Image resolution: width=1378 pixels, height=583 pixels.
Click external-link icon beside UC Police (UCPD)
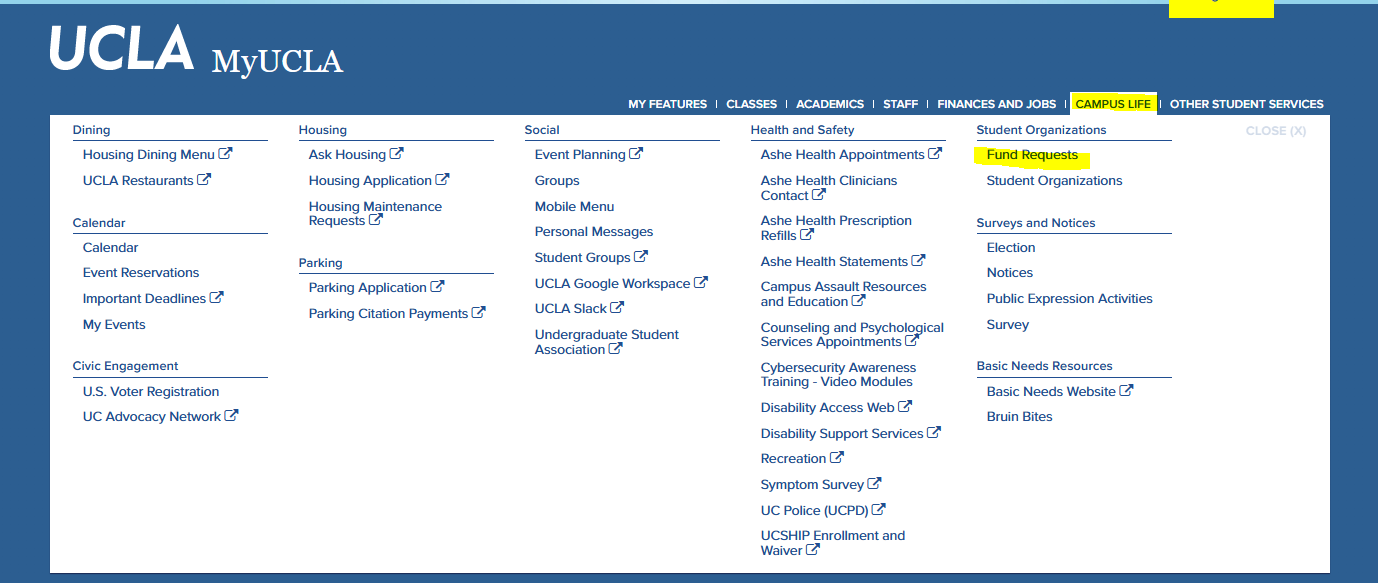tap(879, 510)
